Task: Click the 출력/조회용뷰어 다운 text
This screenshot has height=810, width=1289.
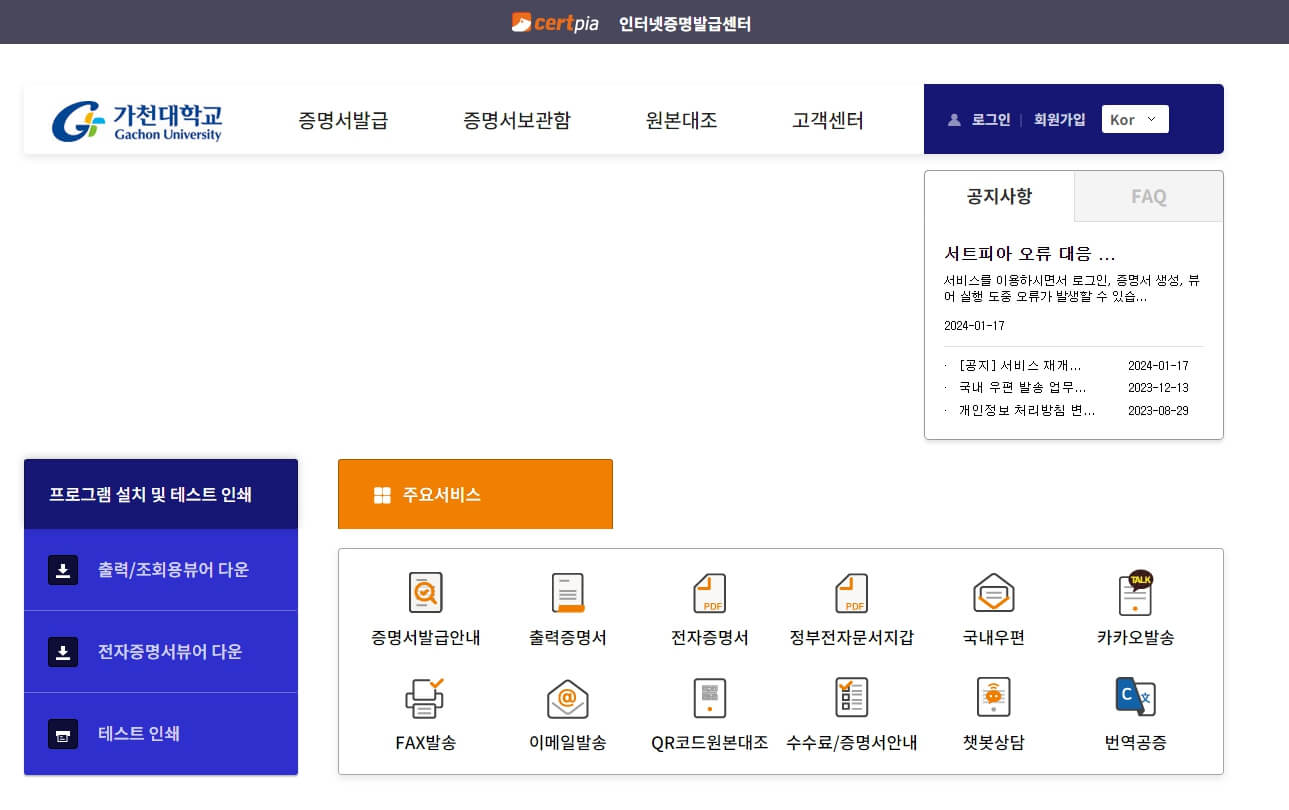Action: (x=173, y=570)
